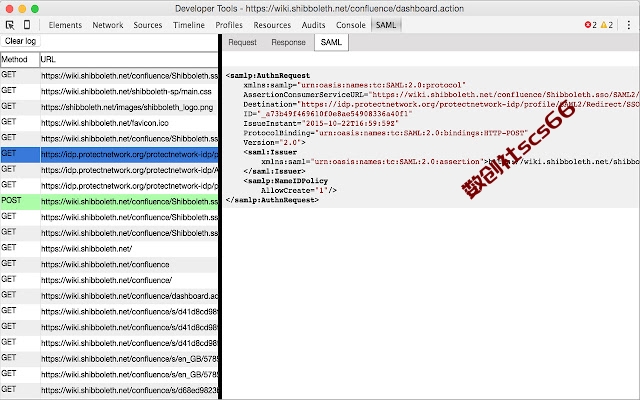Screen dimensions: 640x400
Task: Click the Version="2.0" attribute
Action: point(273,142)
